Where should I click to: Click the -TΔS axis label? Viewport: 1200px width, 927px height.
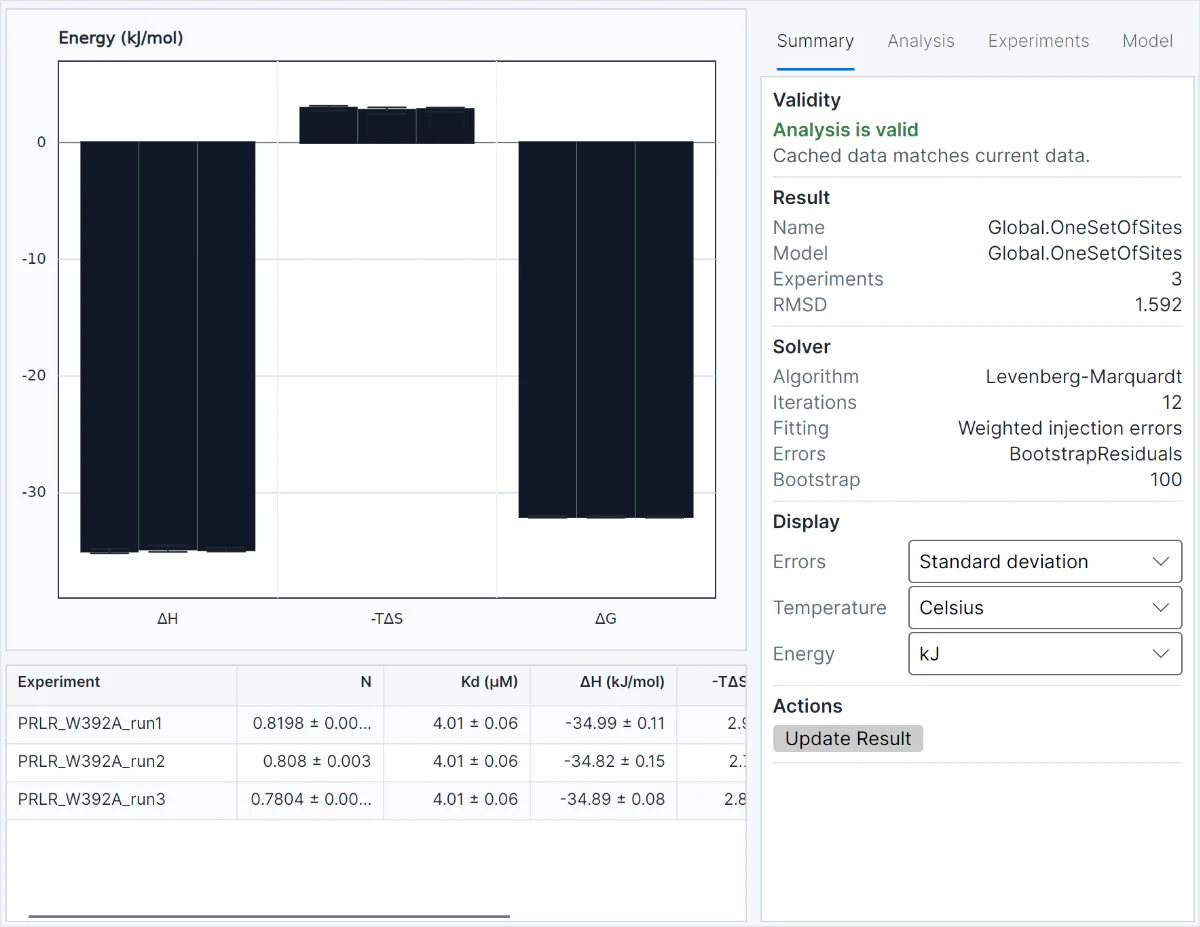click(387, 619)
